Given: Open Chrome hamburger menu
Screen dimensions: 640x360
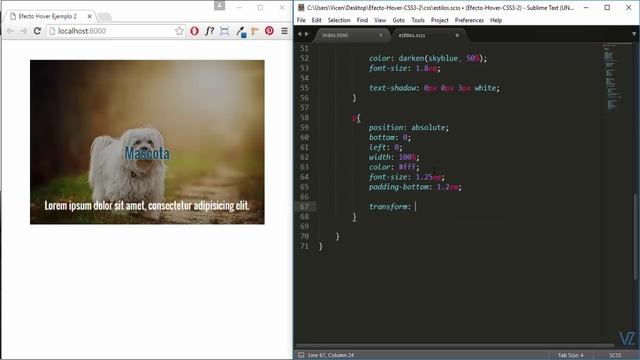Looking at the screenshot, I should click(284, 31).
